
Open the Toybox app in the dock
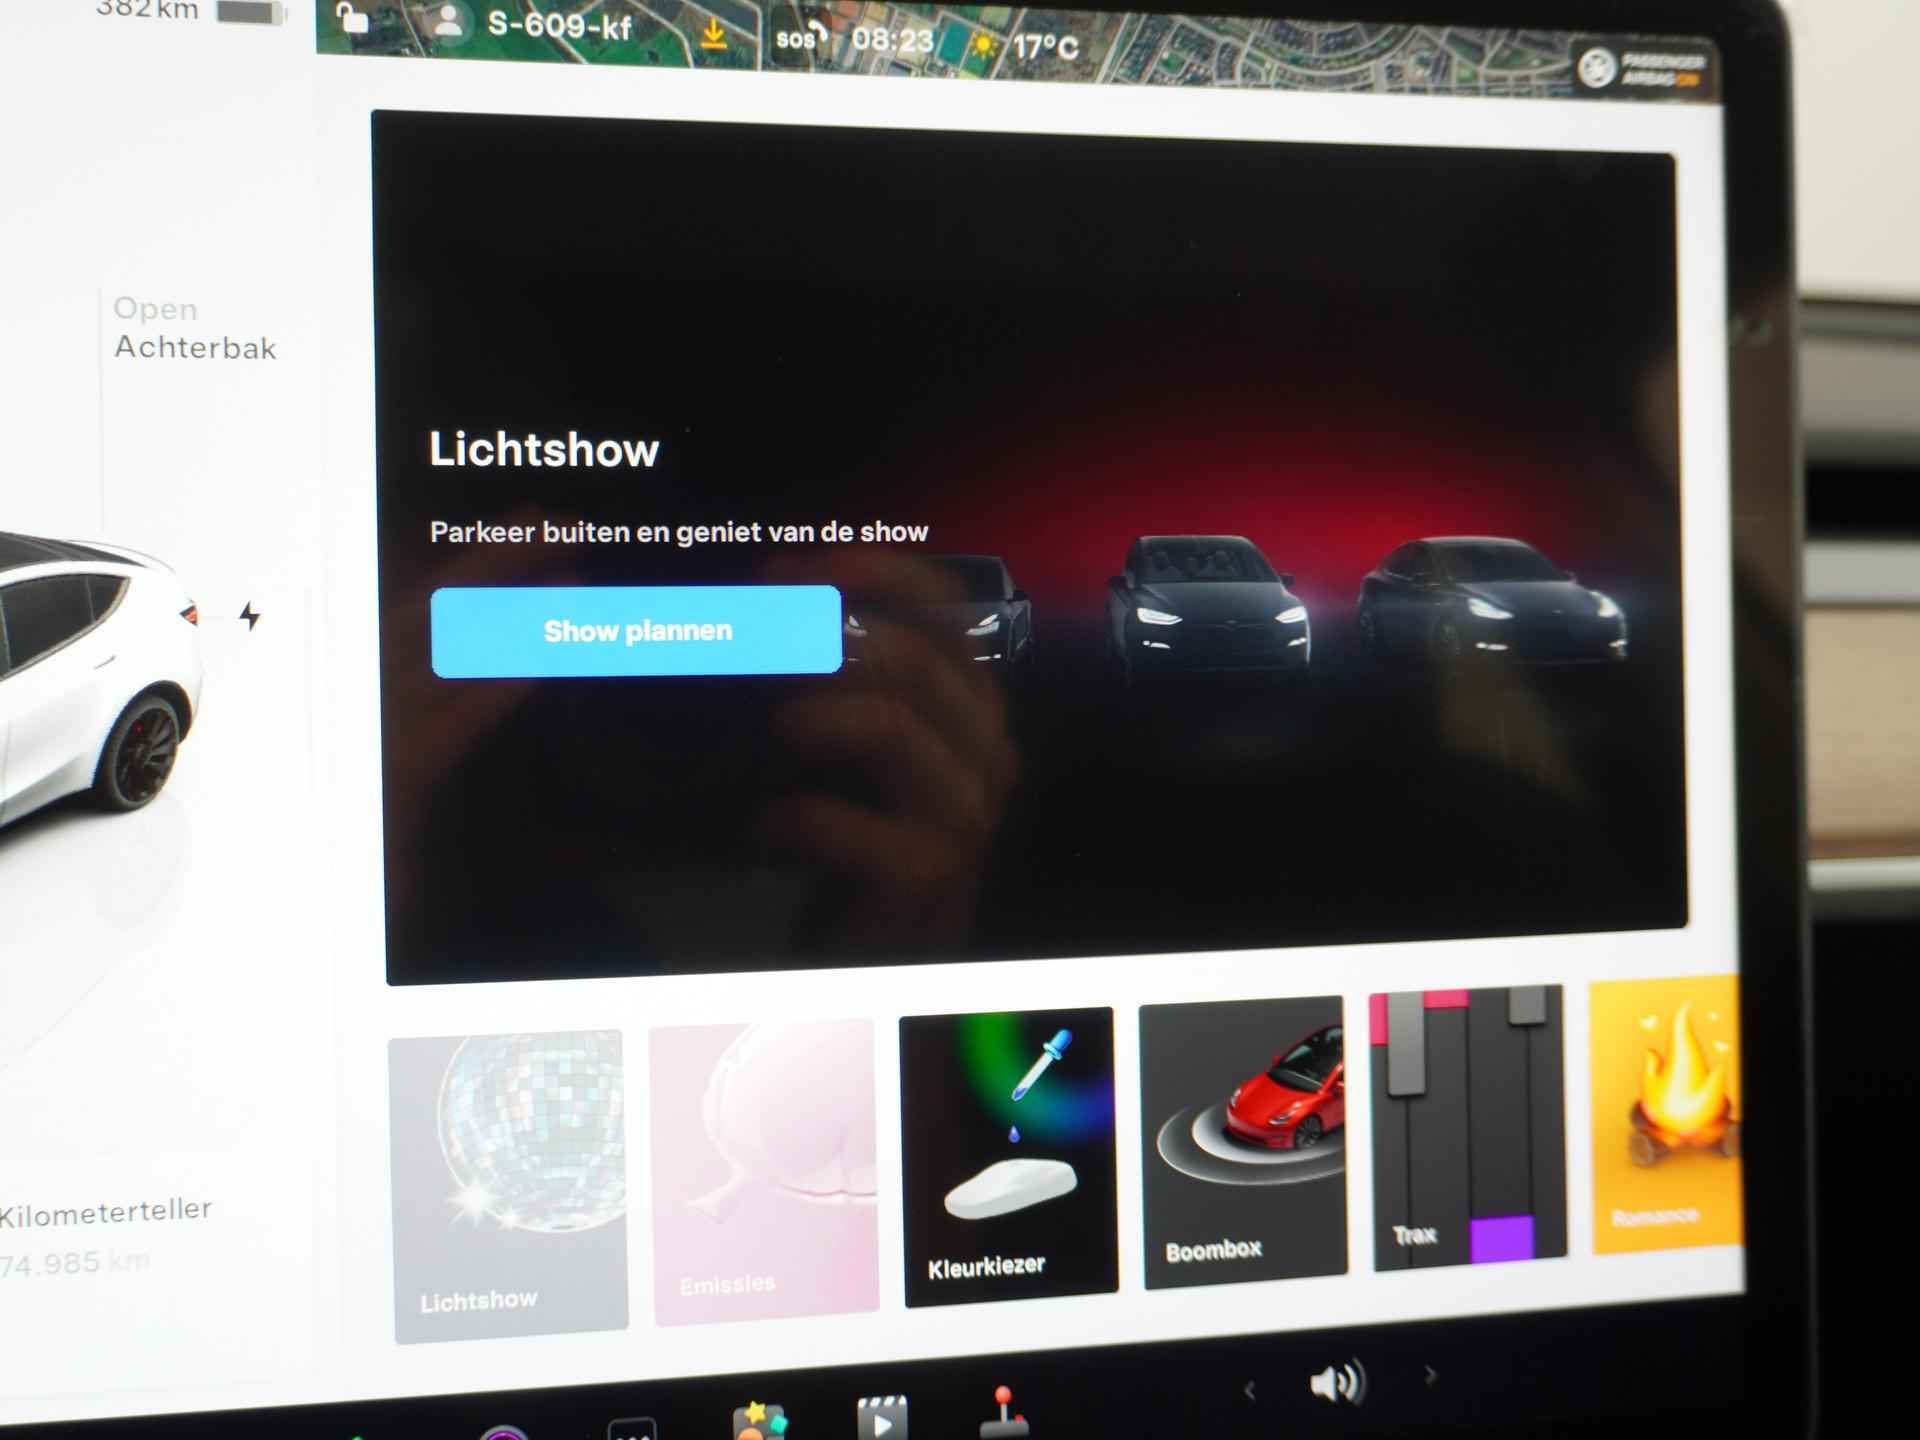point(759,1422)
